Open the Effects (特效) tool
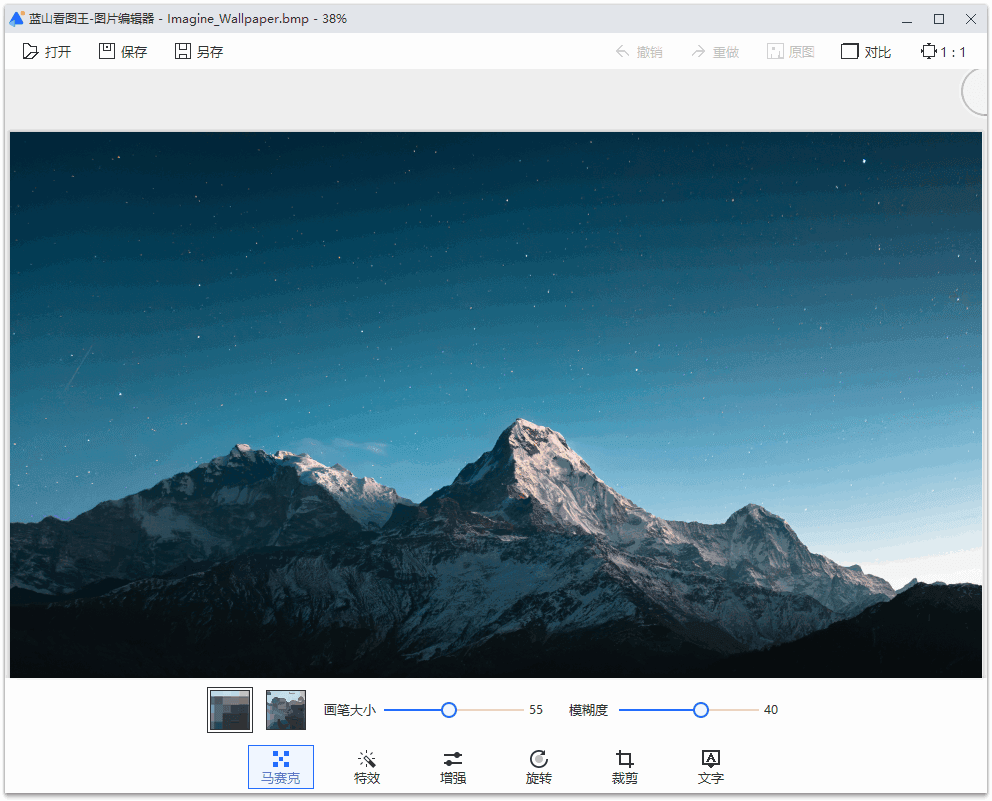 (367, 767)
